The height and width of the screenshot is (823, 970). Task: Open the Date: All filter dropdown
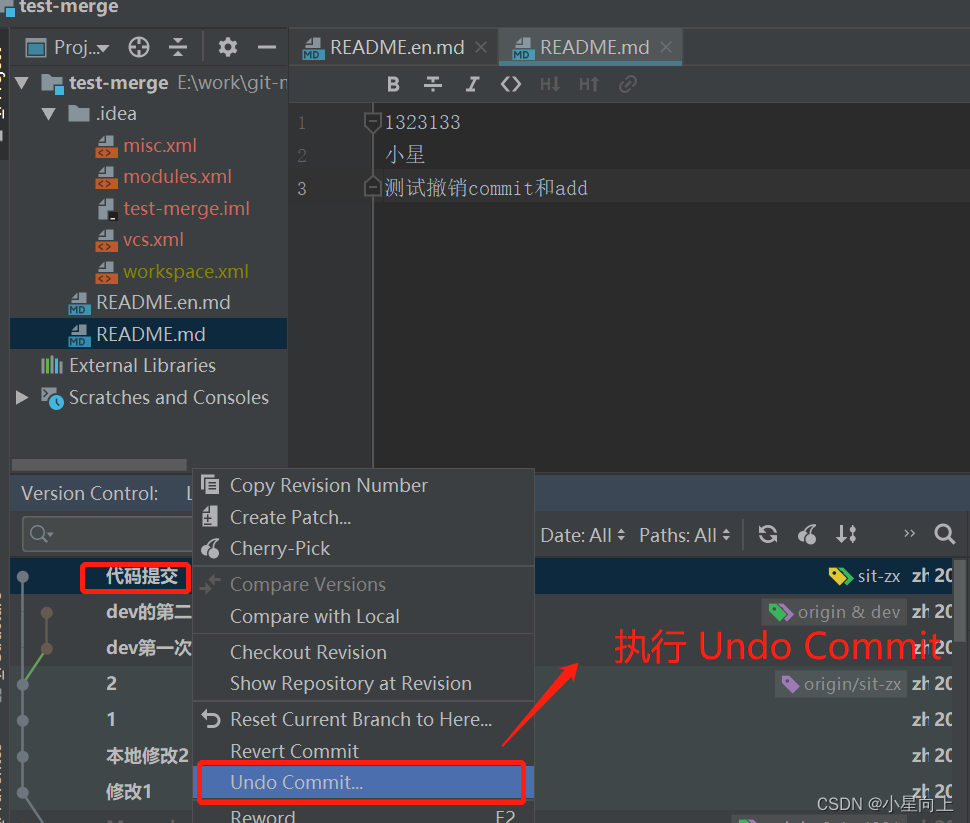582,535
